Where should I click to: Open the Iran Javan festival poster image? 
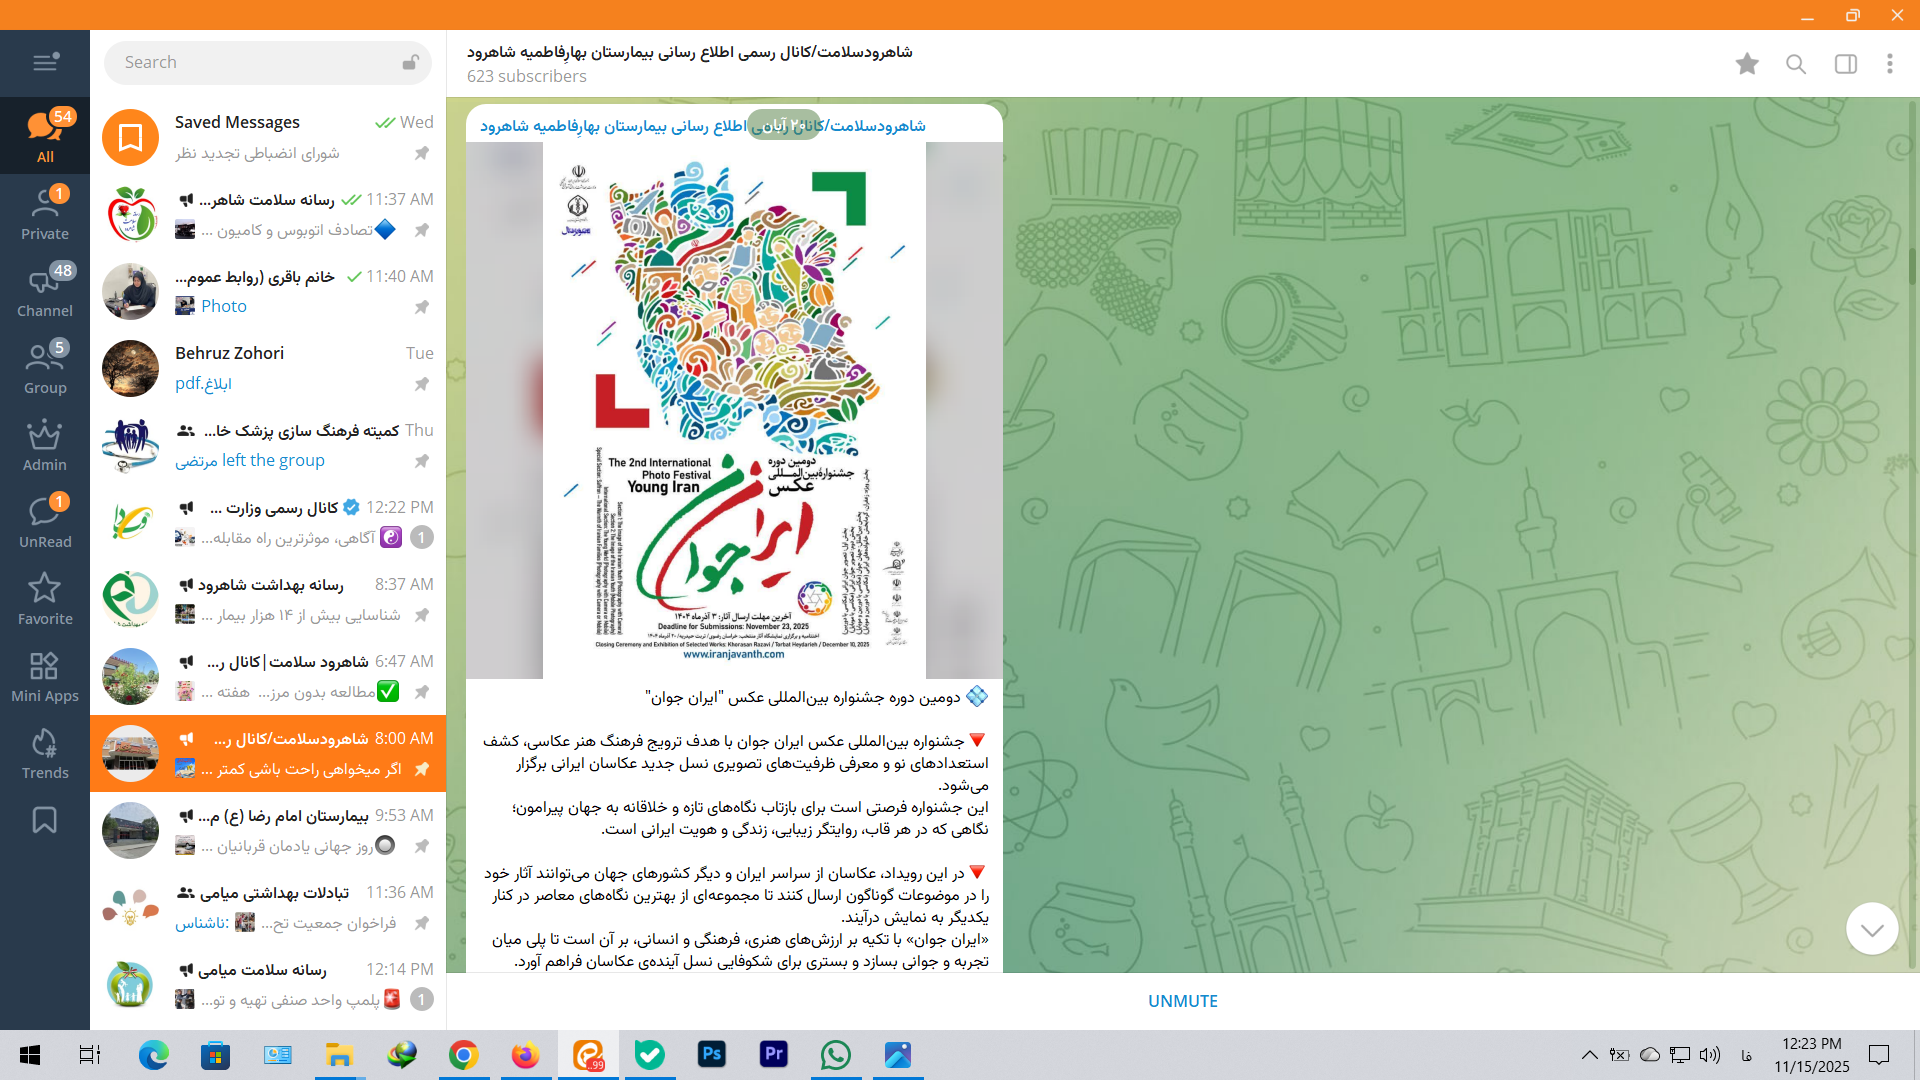pyautogui.click(x=734, y=410)
